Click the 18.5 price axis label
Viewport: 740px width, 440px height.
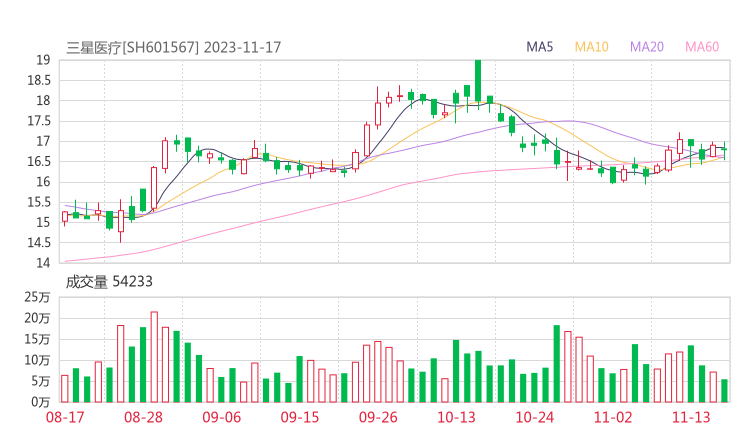(39, 80)
